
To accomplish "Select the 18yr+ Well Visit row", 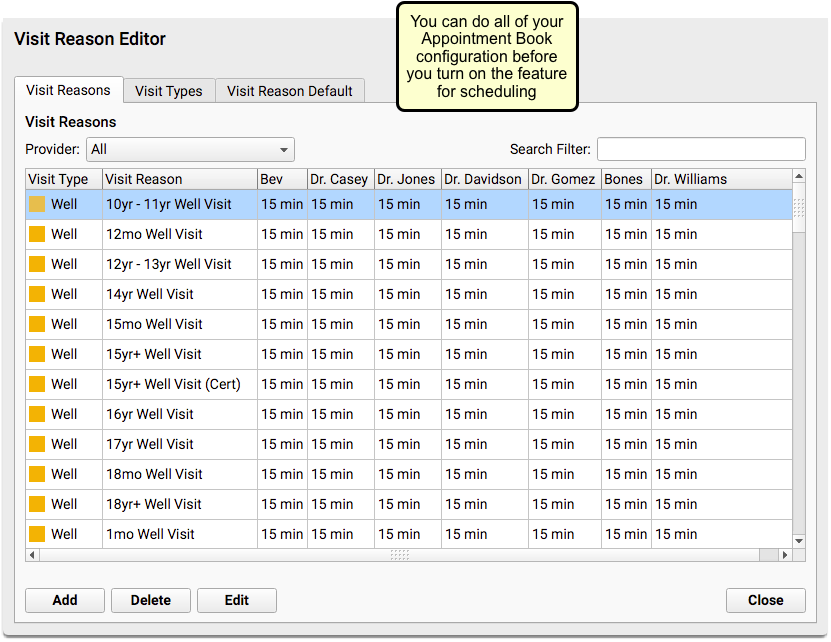I will click(409, 504).
